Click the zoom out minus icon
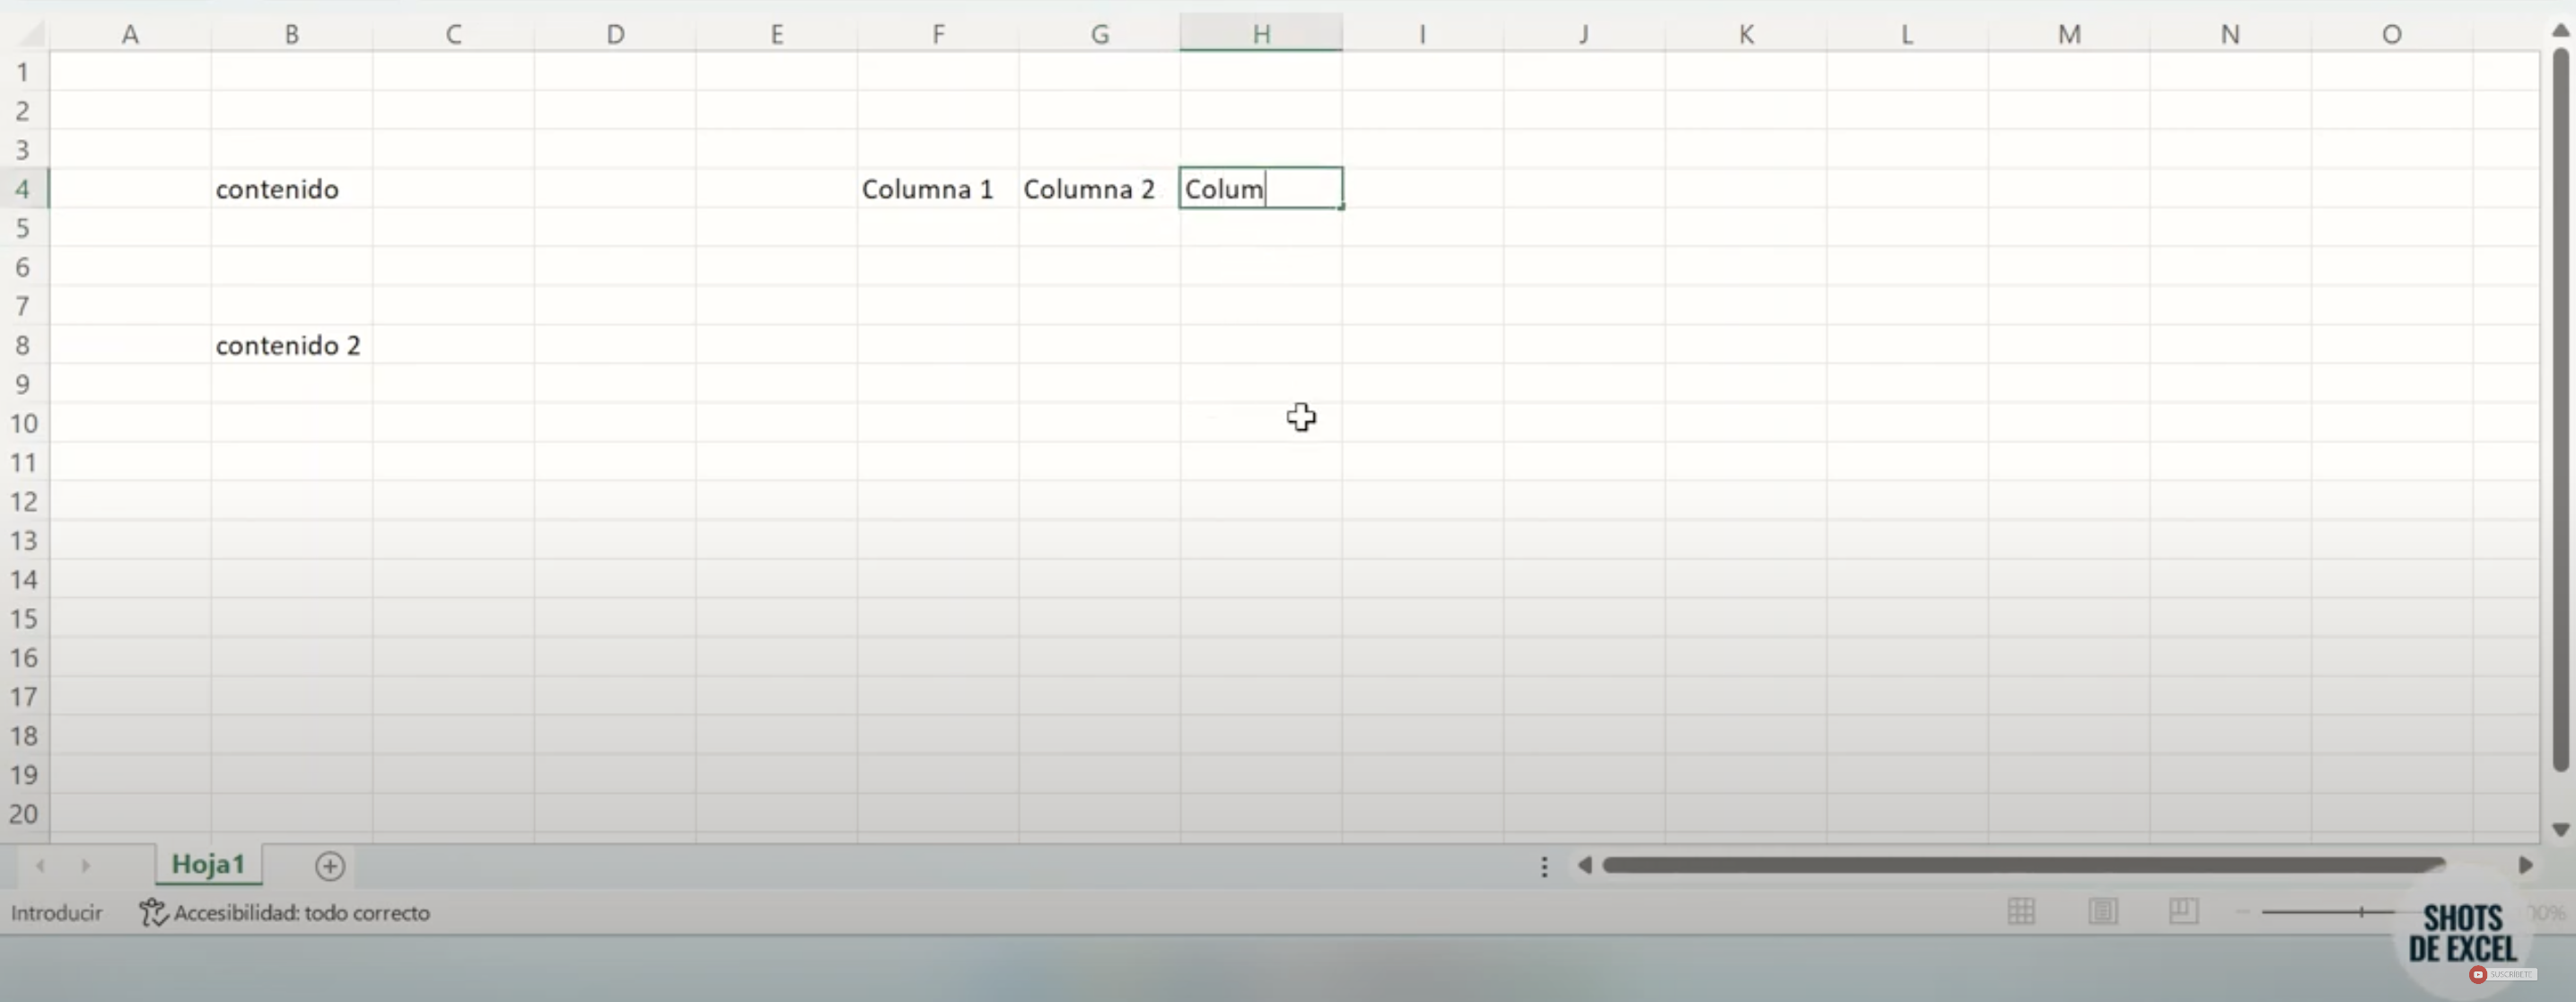Screen dimensions: 2576x1002 [x=2242, y=911]
